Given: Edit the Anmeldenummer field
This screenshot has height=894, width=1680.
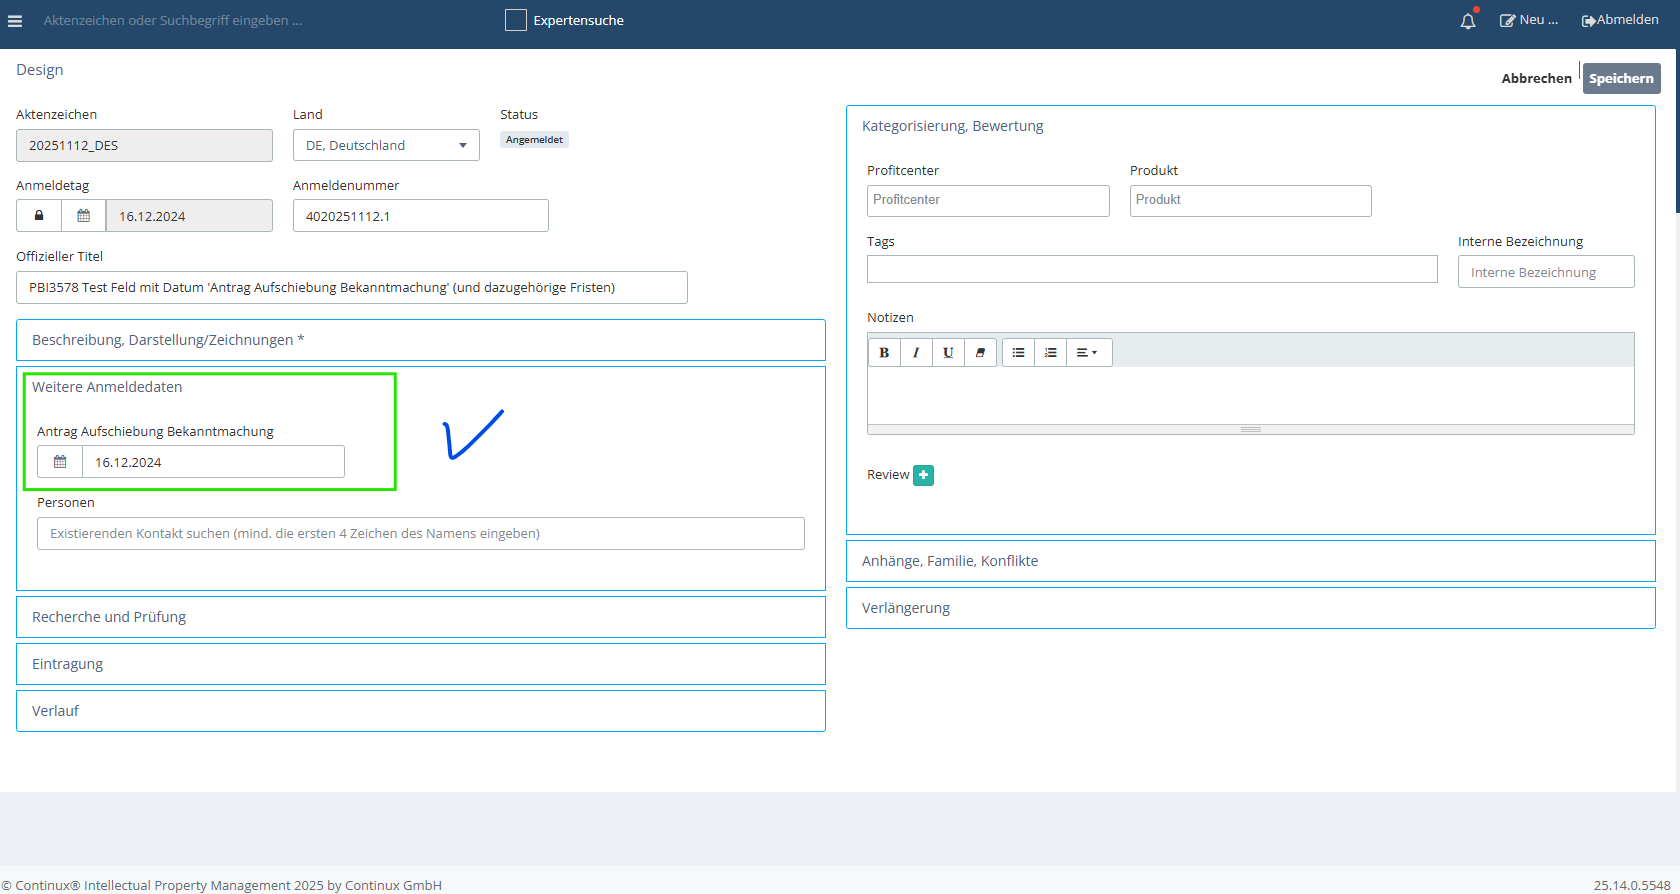Looking at the screenshot, I should 421,216.
